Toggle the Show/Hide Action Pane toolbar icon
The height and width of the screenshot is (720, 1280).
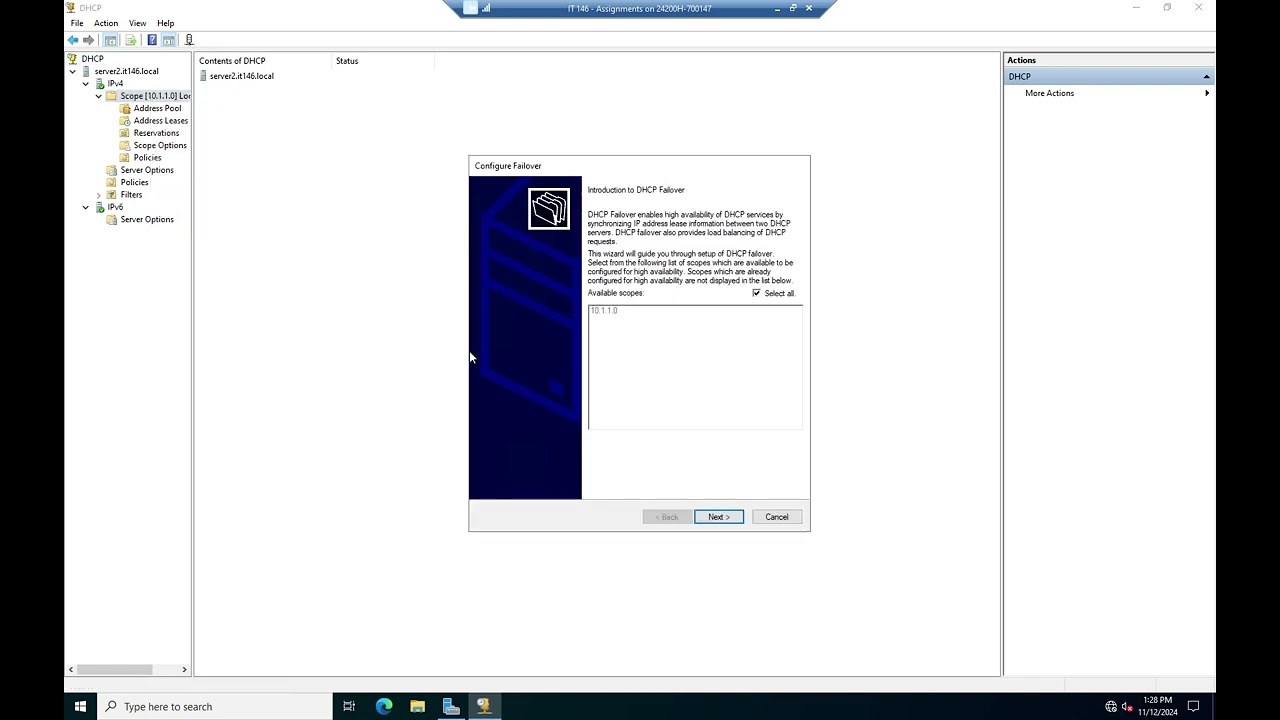point(169,40)
